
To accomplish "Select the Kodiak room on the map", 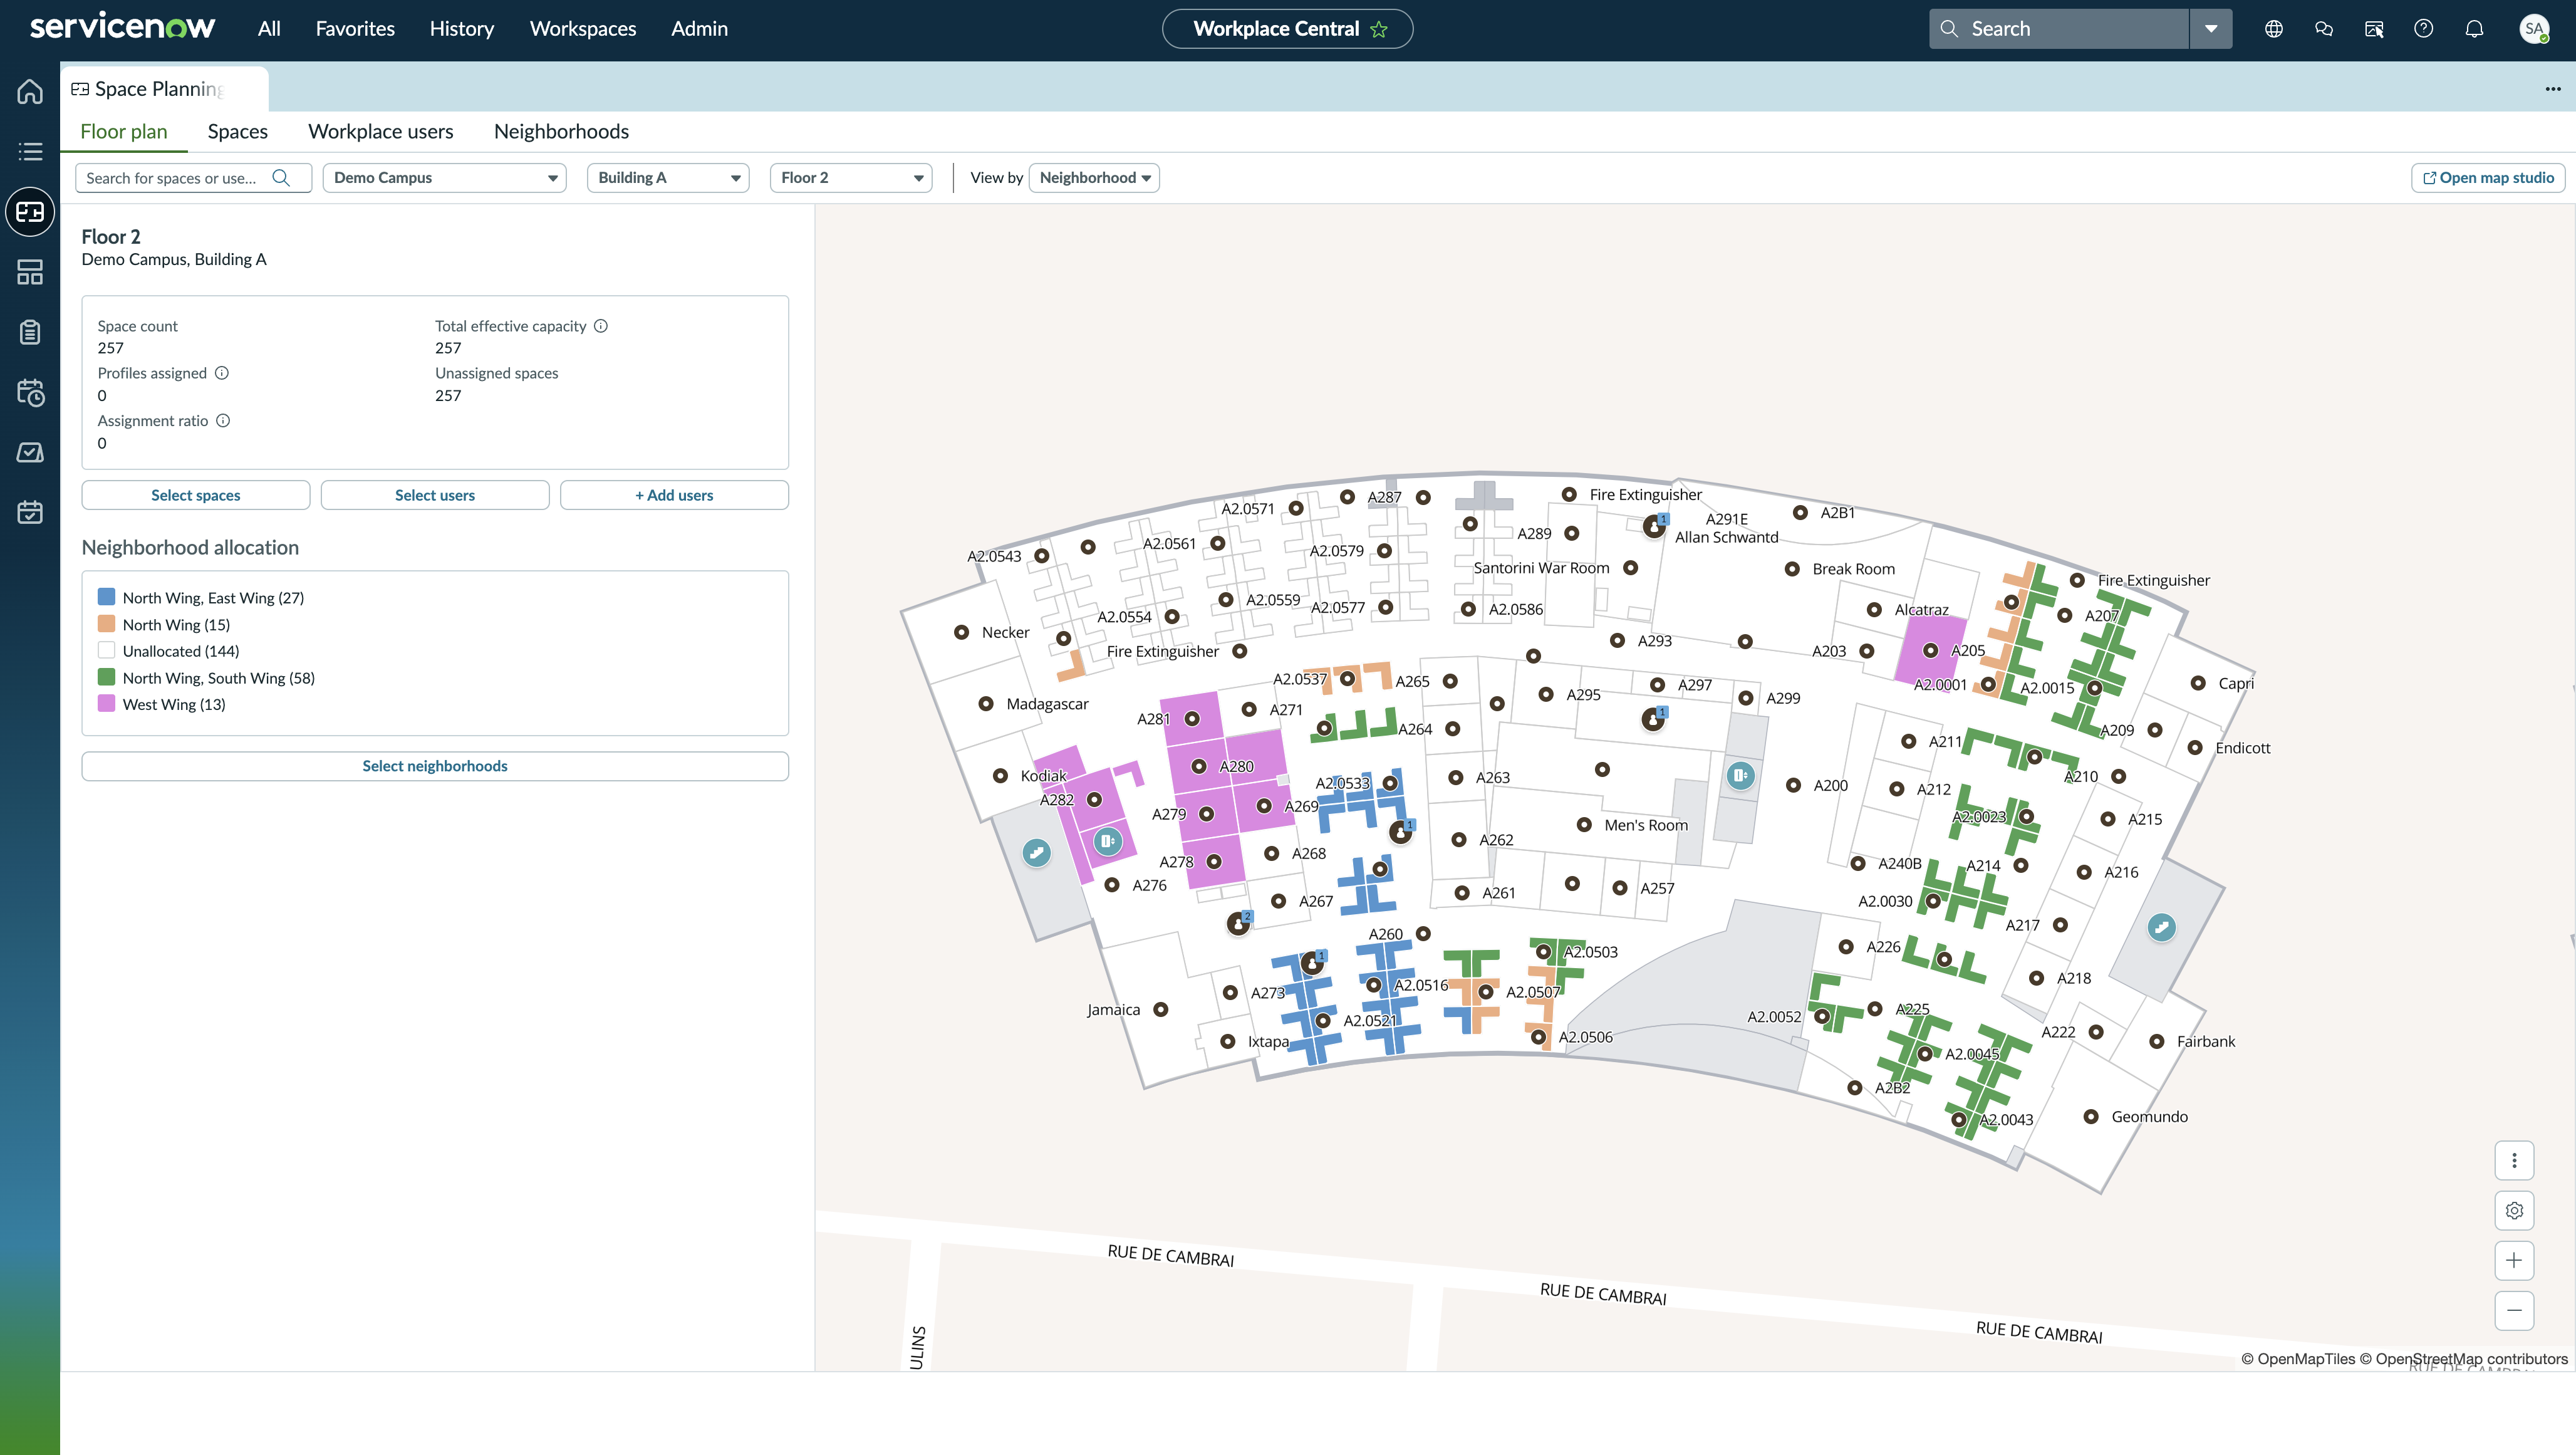I will click(1000, 776).
